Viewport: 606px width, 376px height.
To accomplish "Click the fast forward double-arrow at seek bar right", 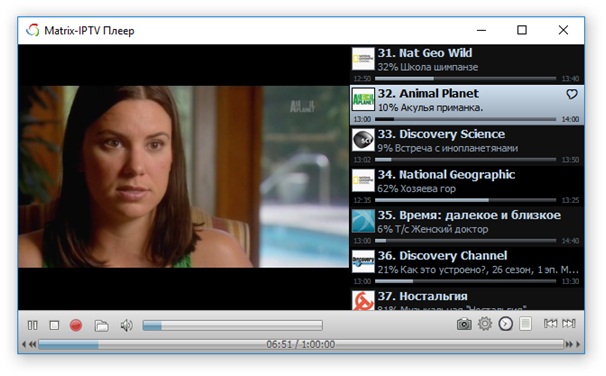I will click(x=569, y=344).
